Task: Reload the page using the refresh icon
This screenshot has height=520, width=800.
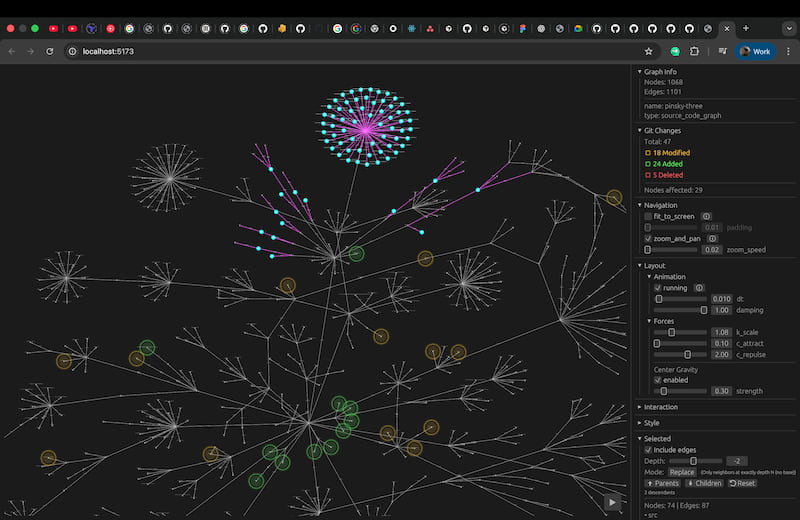Action: [x=49, y=51]
